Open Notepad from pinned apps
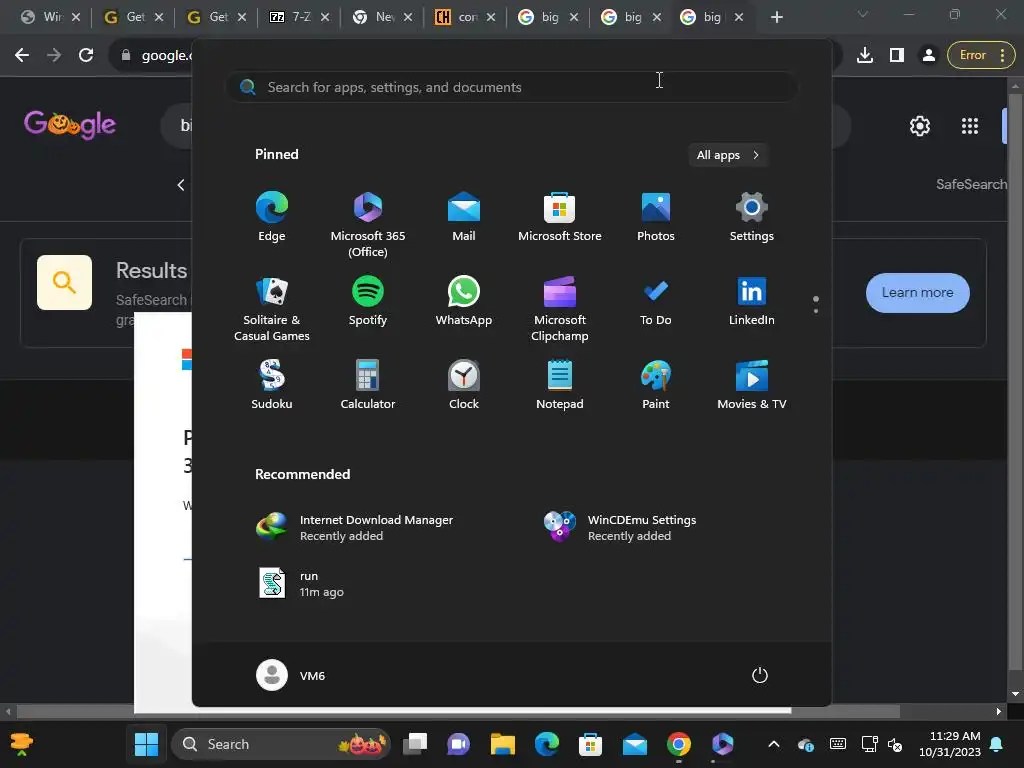Viewport: 1024px width, 768px height. (x=560, y=385)
